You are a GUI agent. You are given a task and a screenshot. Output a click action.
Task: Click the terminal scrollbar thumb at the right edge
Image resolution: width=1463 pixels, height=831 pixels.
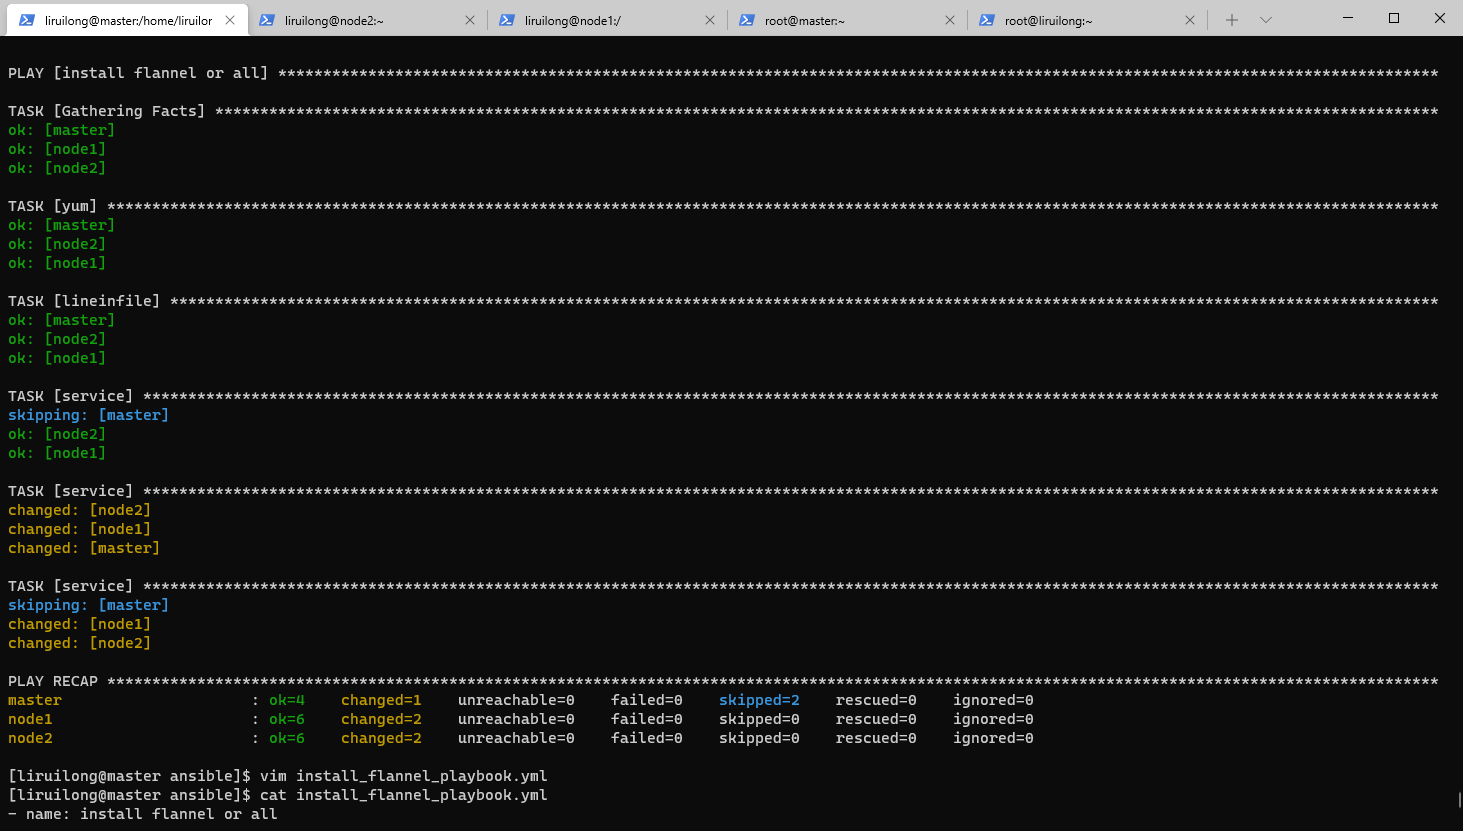(x=1459, y=799)
